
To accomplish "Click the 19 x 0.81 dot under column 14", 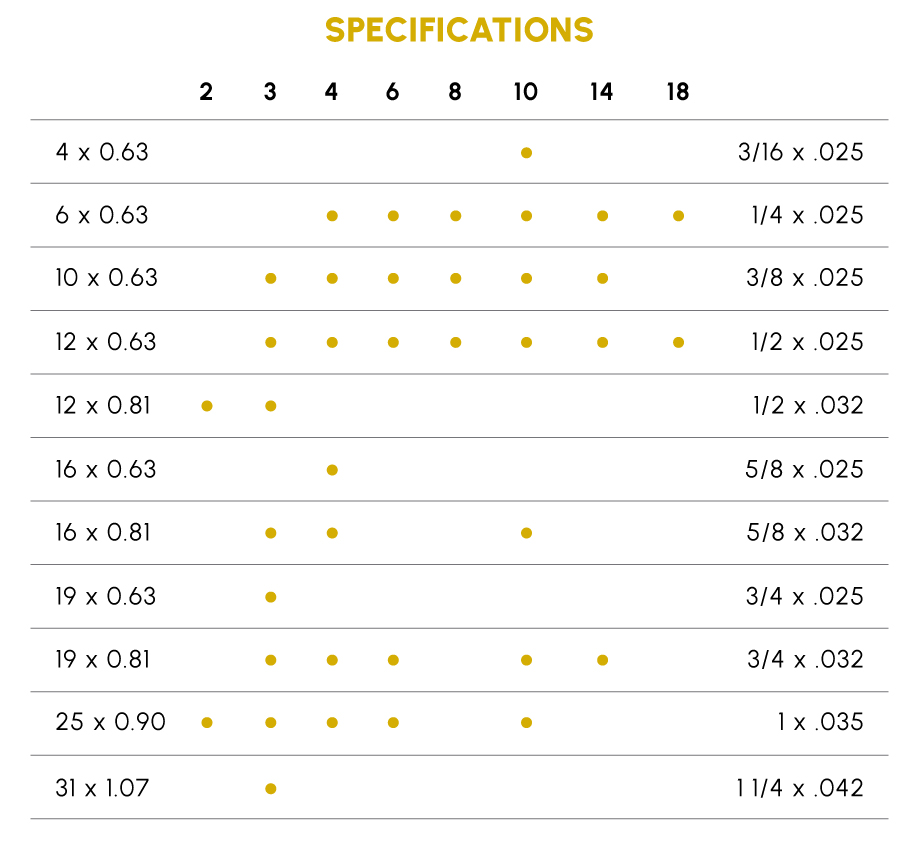I will (x=602, y=660).
